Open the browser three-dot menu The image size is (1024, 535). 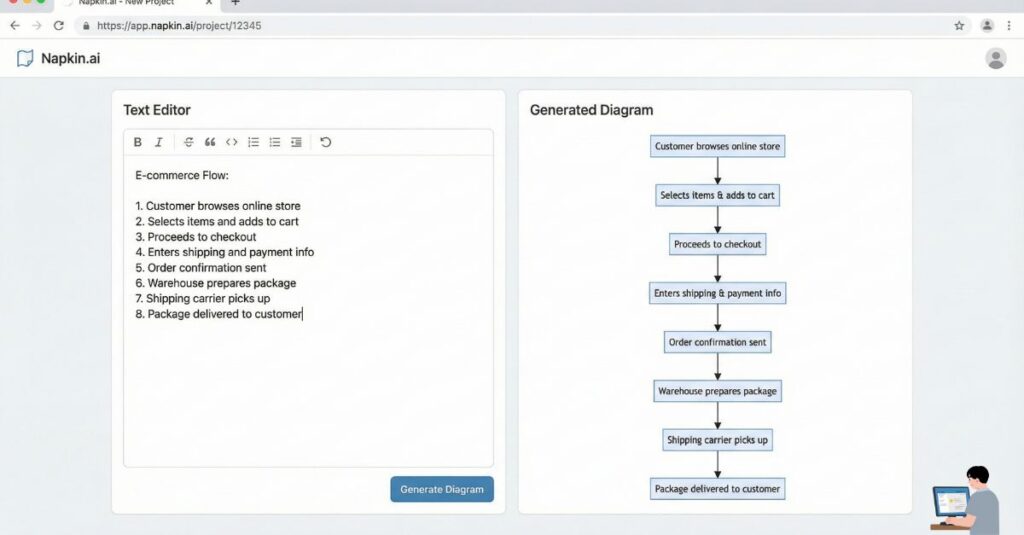(x=1010, y=25)
